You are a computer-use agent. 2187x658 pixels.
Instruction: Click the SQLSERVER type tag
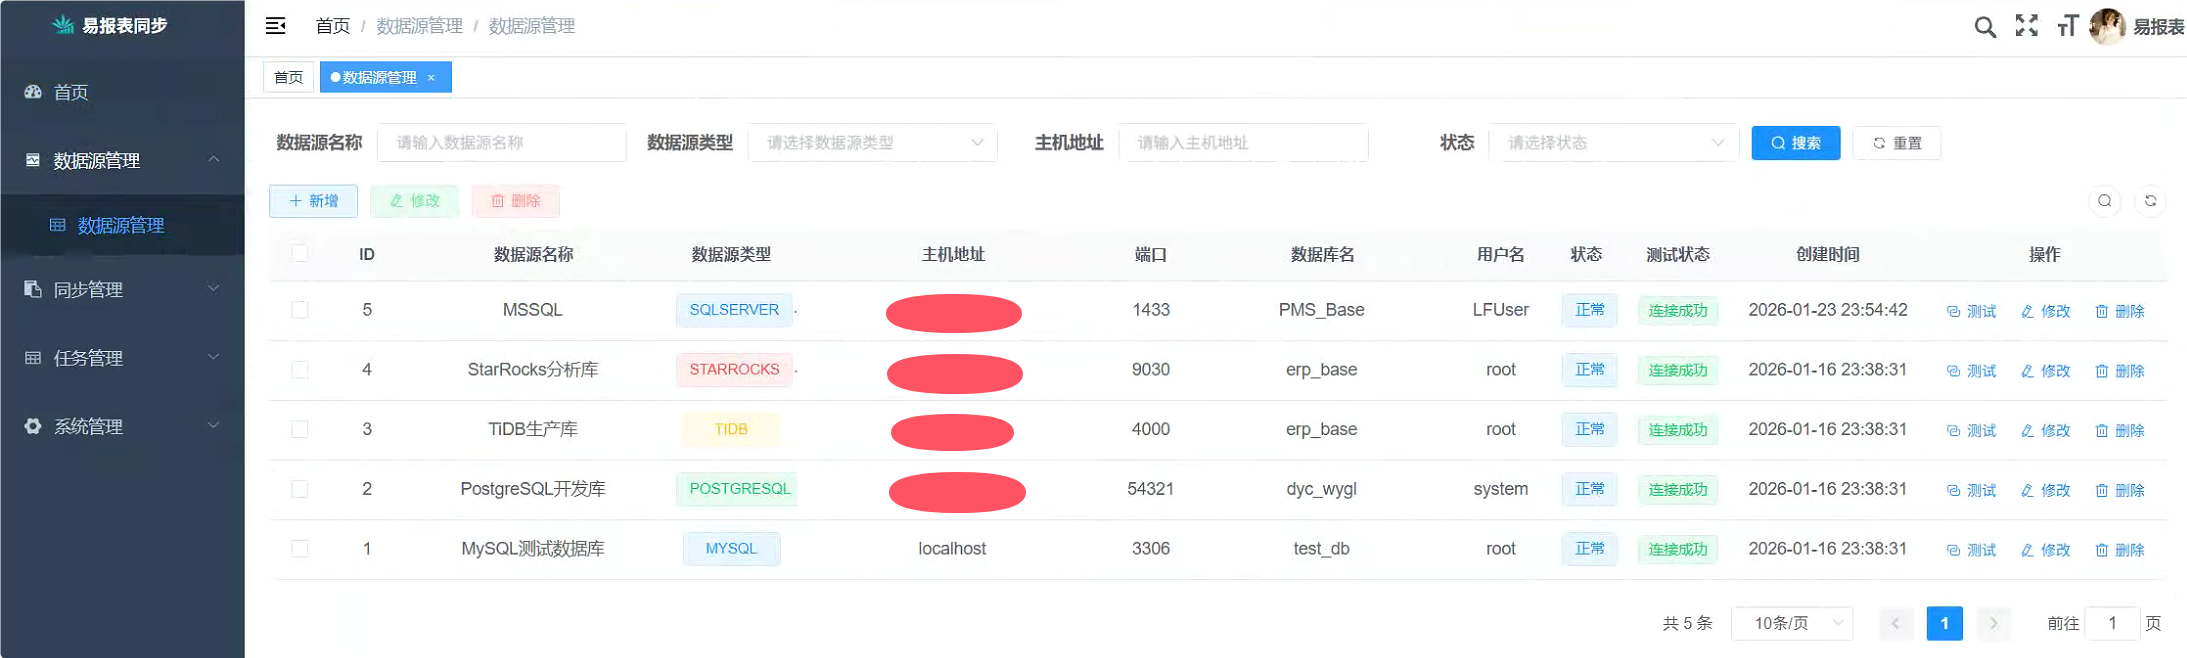coord(734,310)
